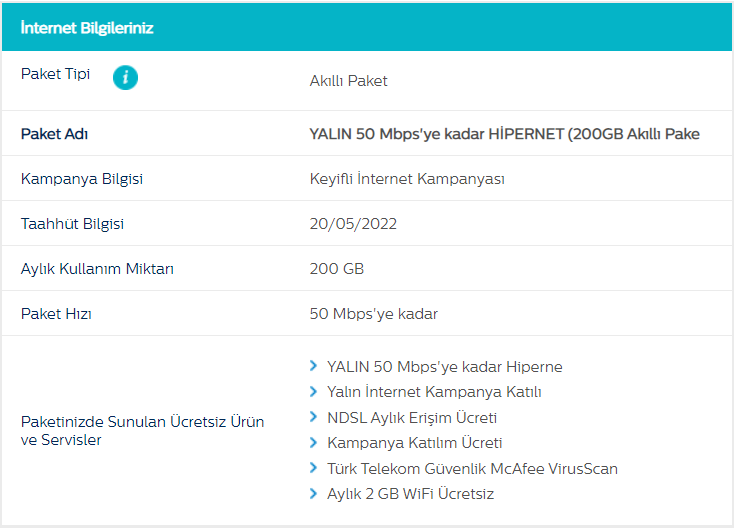Viewport: 735px width, 531px height.
Task: Click chevron beside NDSL Aylık Erişim Ücreti
Action: click(x=314, y=417)
